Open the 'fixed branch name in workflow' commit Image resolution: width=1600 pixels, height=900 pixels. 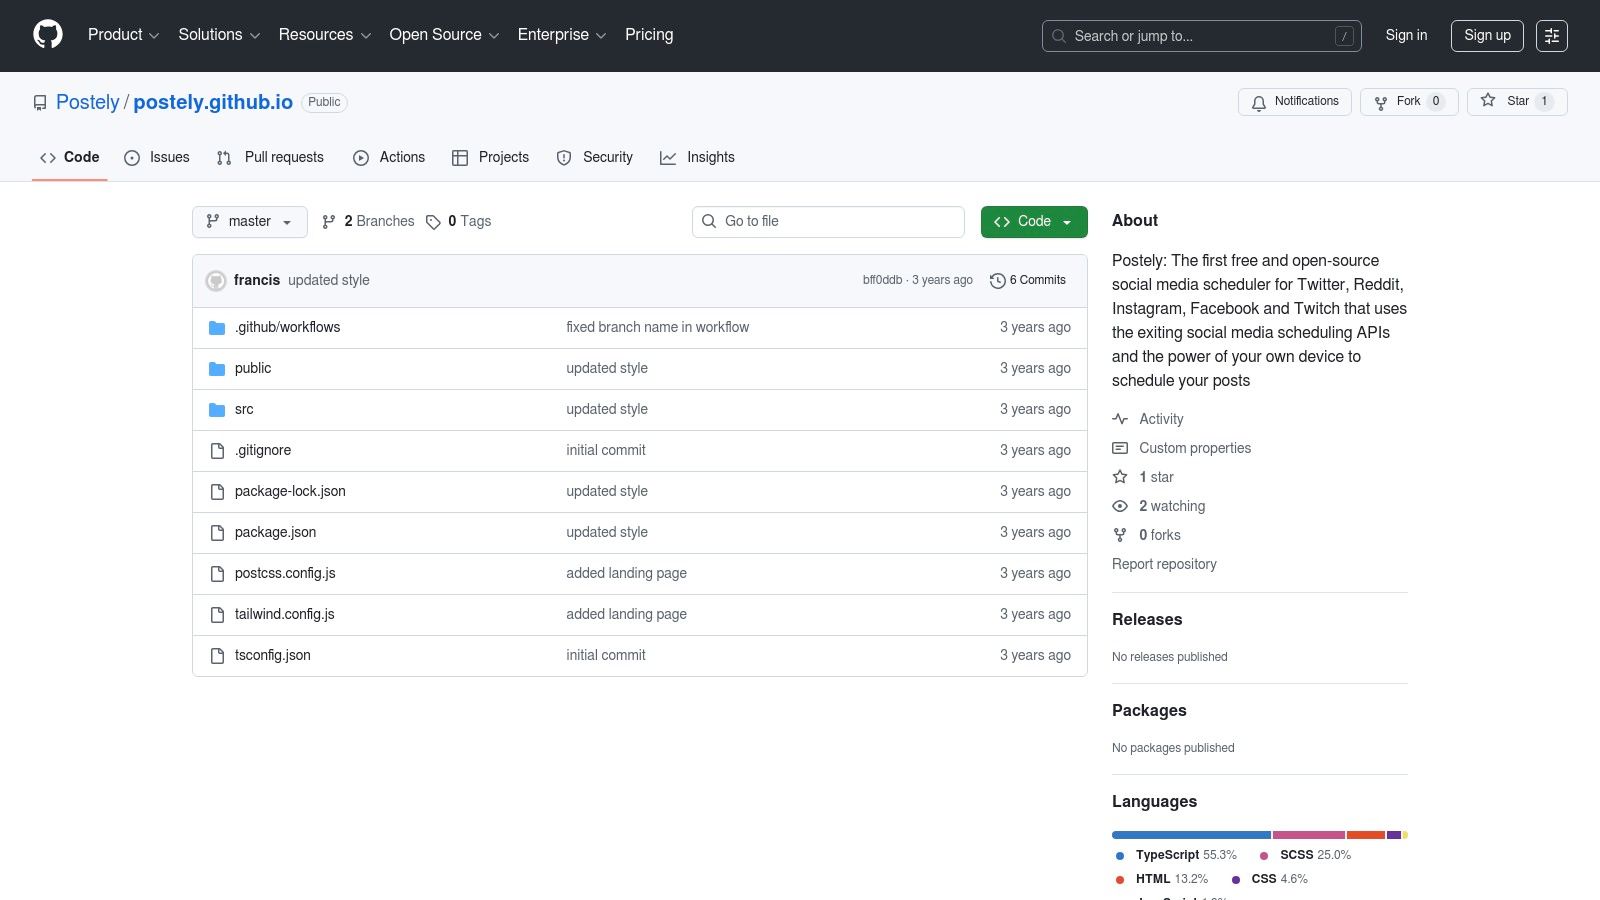tap(657, 327)
